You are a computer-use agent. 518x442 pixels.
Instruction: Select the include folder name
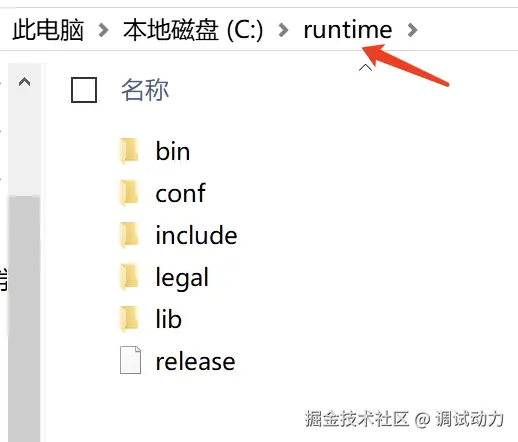click(x=196, y=235)
